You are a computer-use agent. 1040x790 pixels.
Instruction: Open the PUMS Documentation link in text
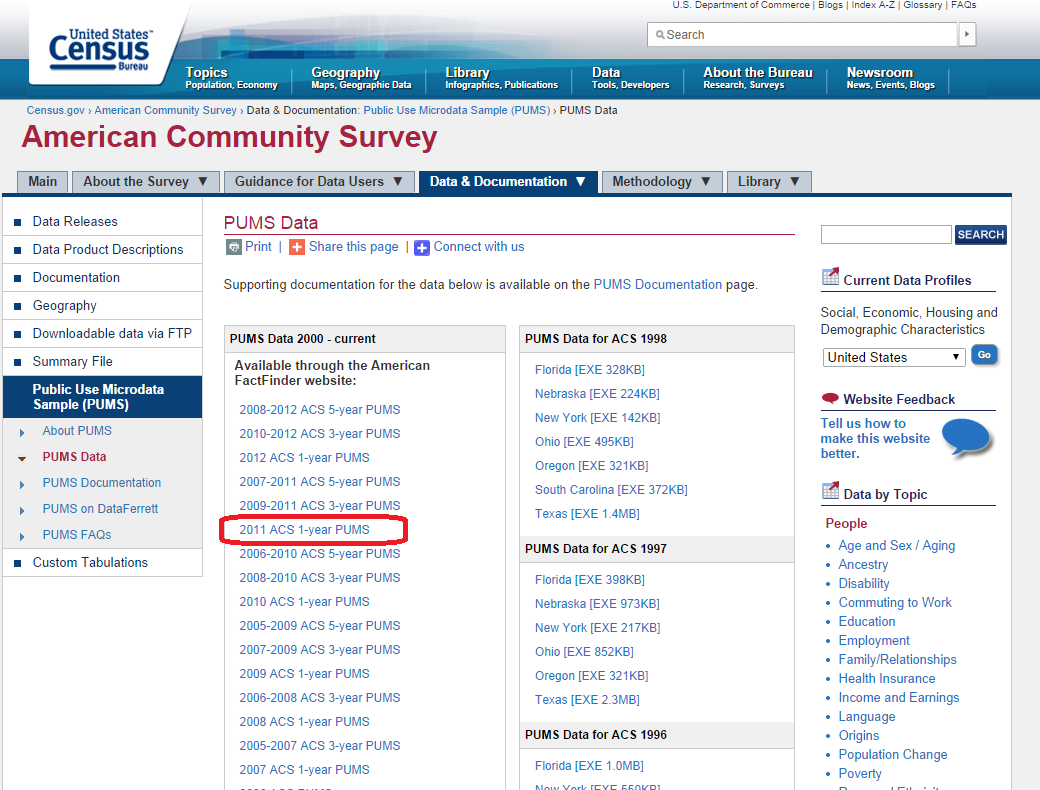pos(657,284)
